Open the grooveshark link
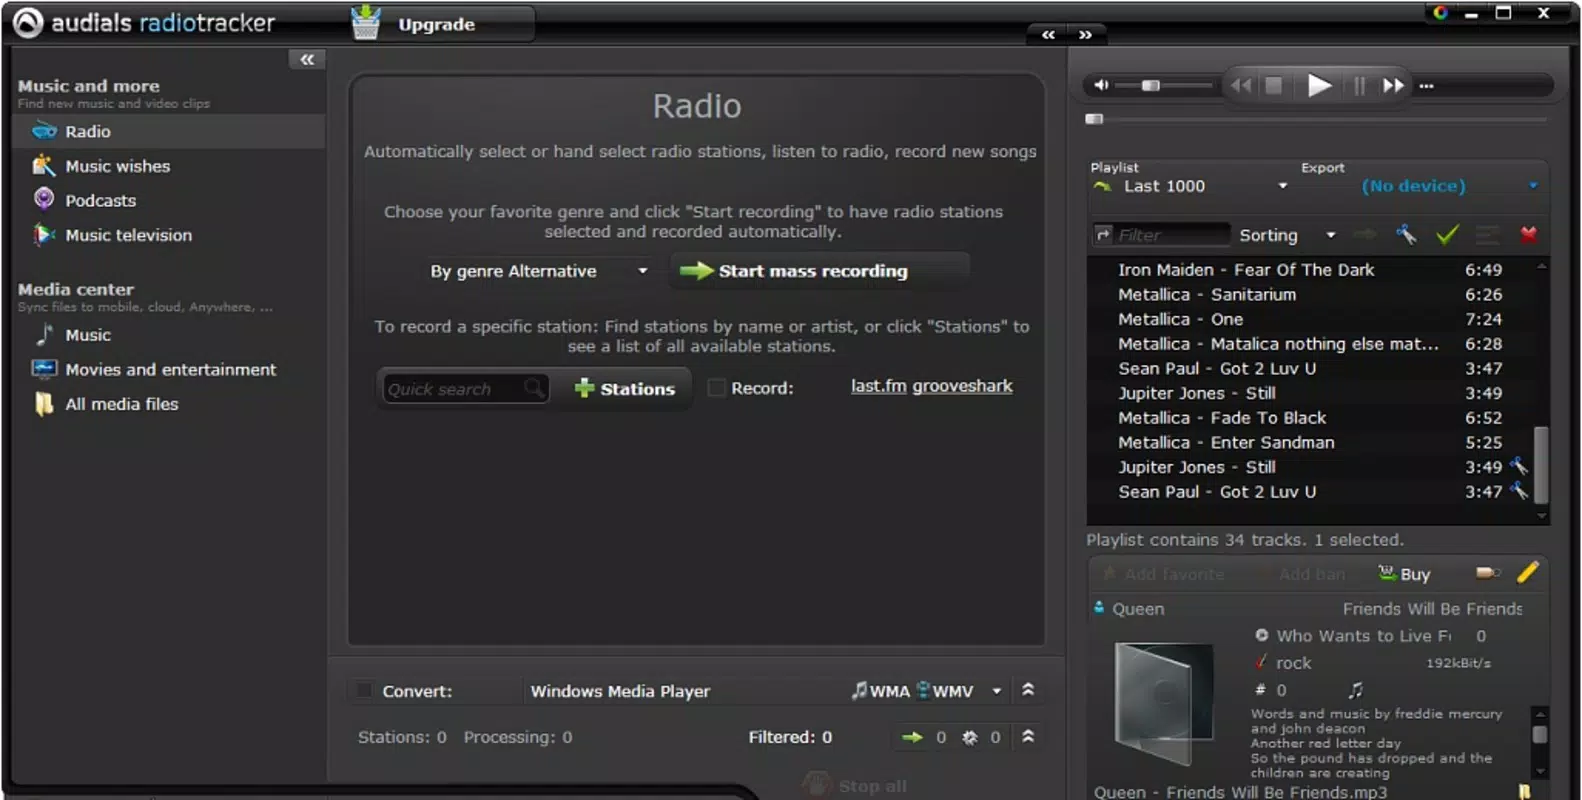The image size is (1582, 800). click(962, 386)
